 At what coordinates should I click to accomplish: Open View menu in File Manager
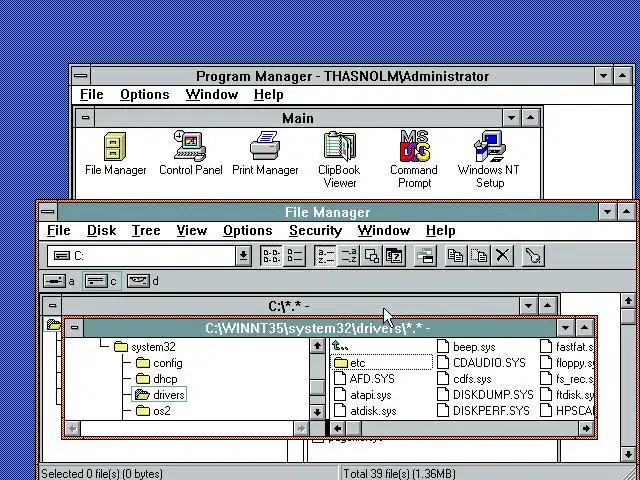coord(192,231)
